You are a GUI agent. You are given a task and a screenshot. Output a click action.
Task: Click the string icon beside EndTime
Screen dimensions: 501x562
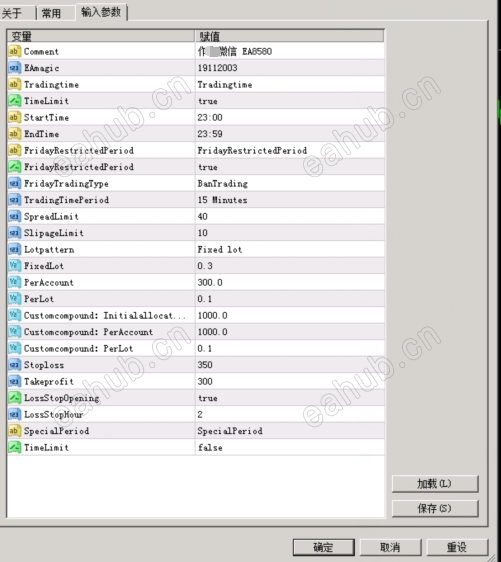tap(14, 134)
